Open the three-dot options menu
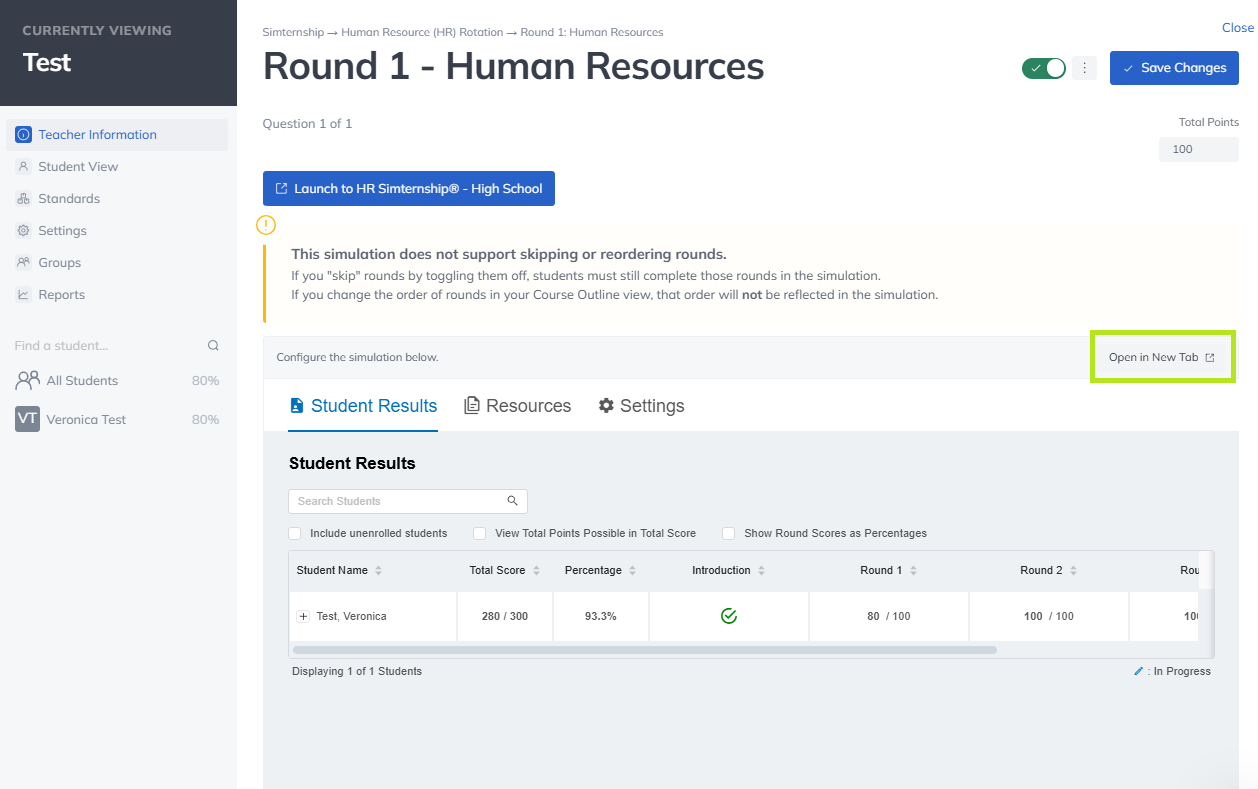This screenshot has width=1258, height=789. tap(1084, 68)
